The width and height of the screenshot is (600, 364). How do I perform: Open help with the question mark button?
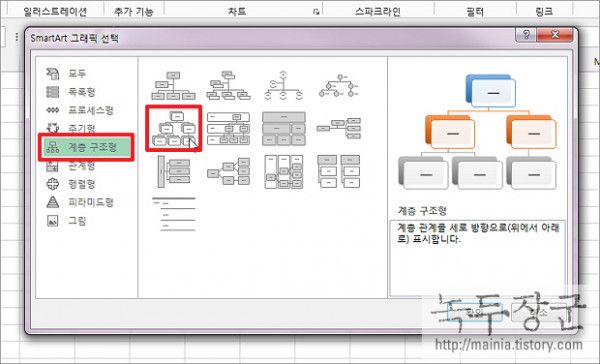(526, 35)
